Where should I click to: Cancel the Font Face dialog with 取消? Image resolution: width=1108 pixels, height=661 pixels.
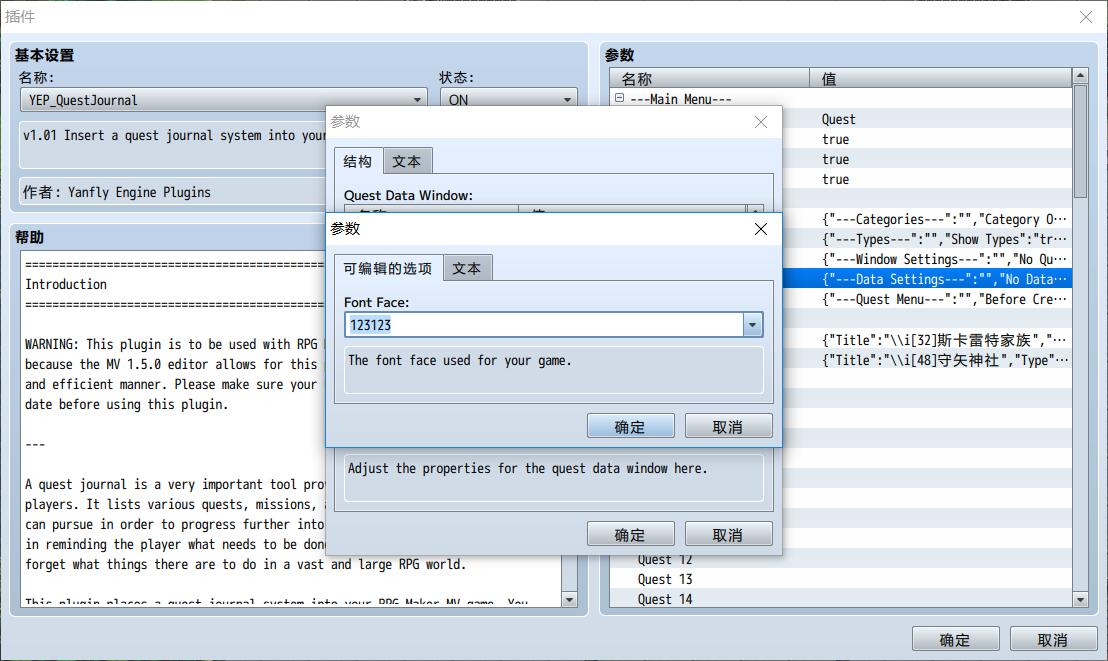point(729,426)
